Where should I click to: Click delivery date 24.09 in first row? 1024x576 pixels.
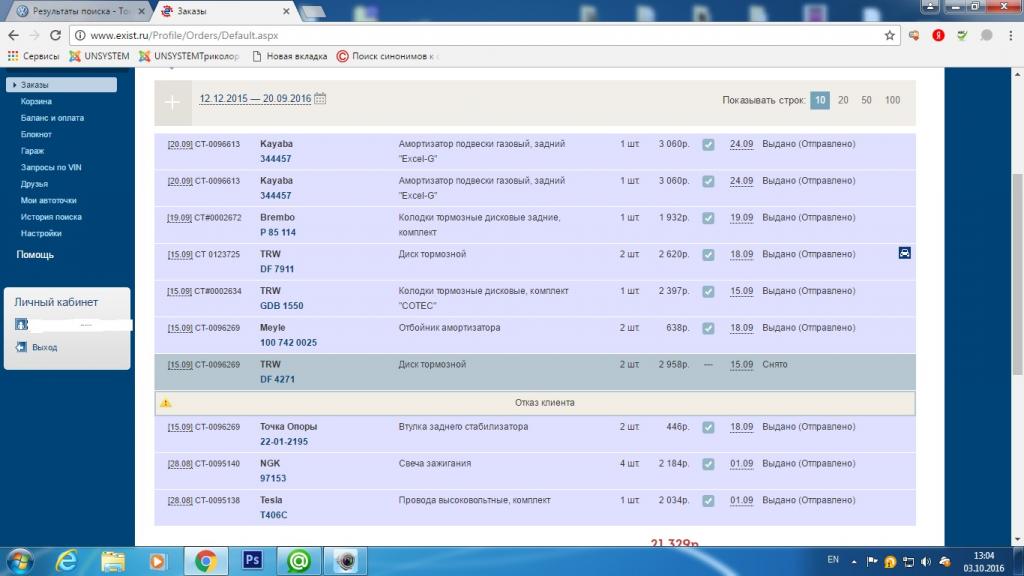(741, 144)
